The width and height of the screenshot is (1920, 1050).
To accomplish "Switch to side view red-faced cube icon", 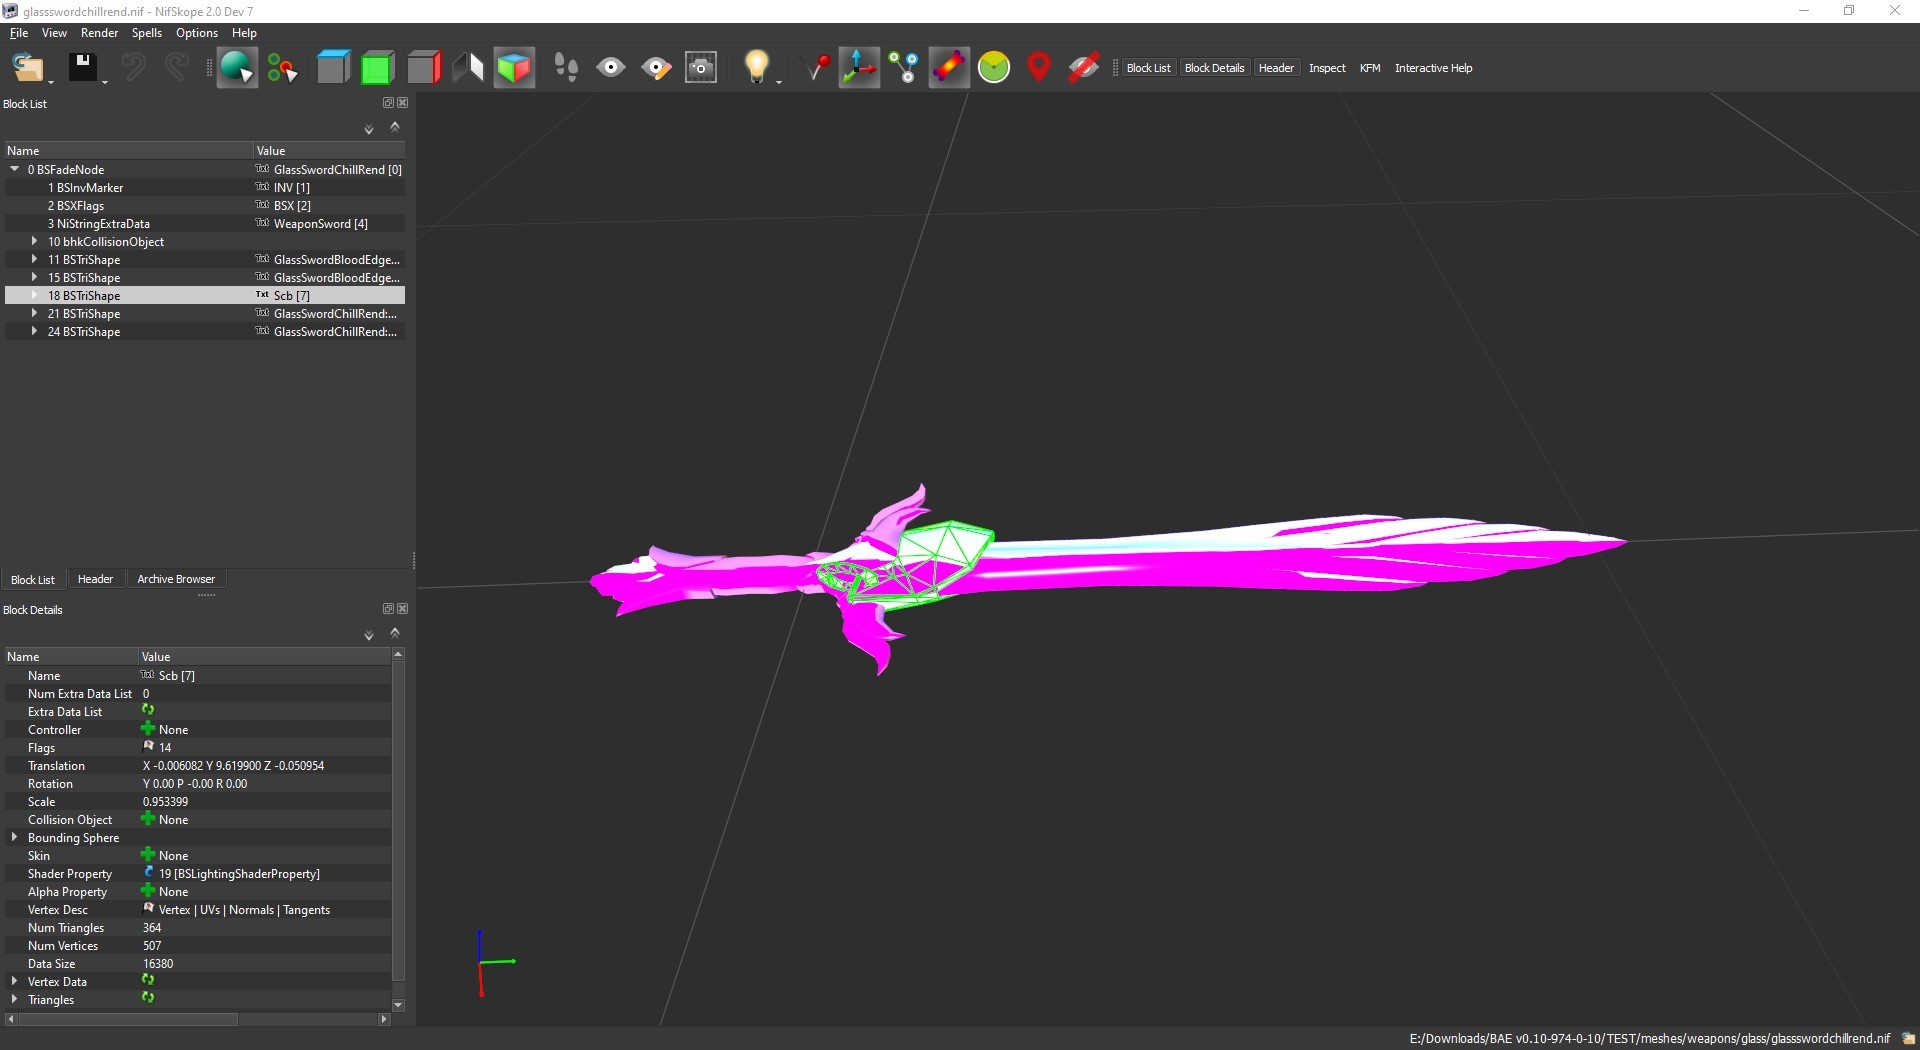I will [x=424, y=68].
